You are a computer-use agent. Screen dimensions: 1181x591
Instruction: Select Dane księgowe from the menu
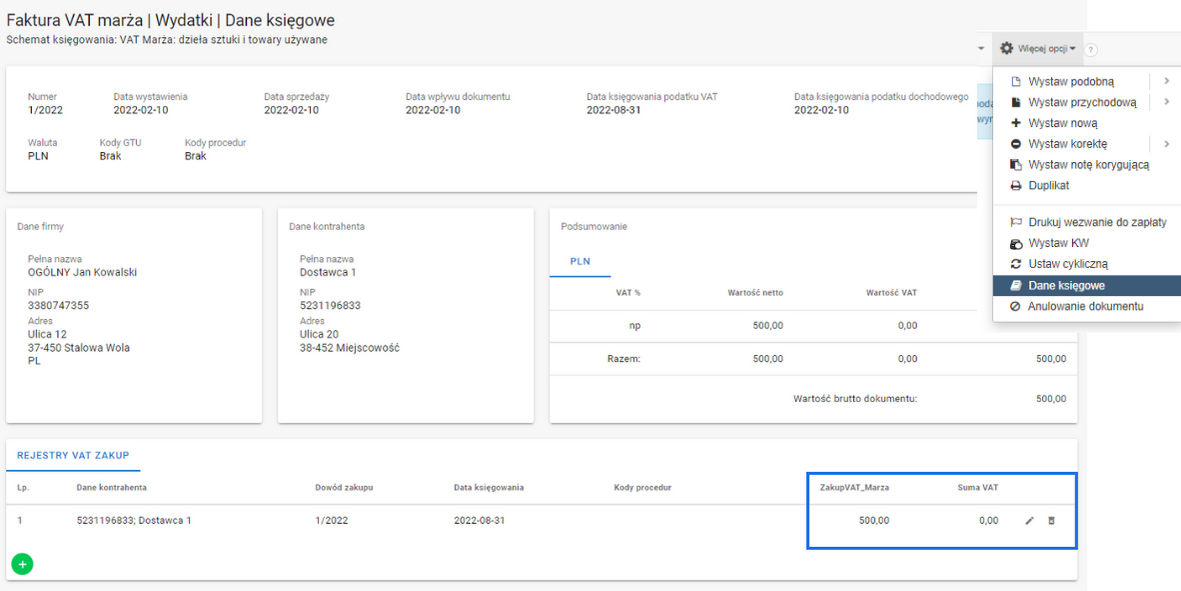(1066, 286)
